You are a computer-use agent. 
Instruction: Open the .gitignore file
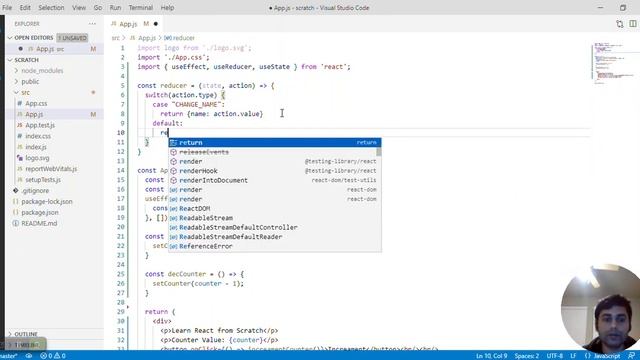click(x=35, y=191)
